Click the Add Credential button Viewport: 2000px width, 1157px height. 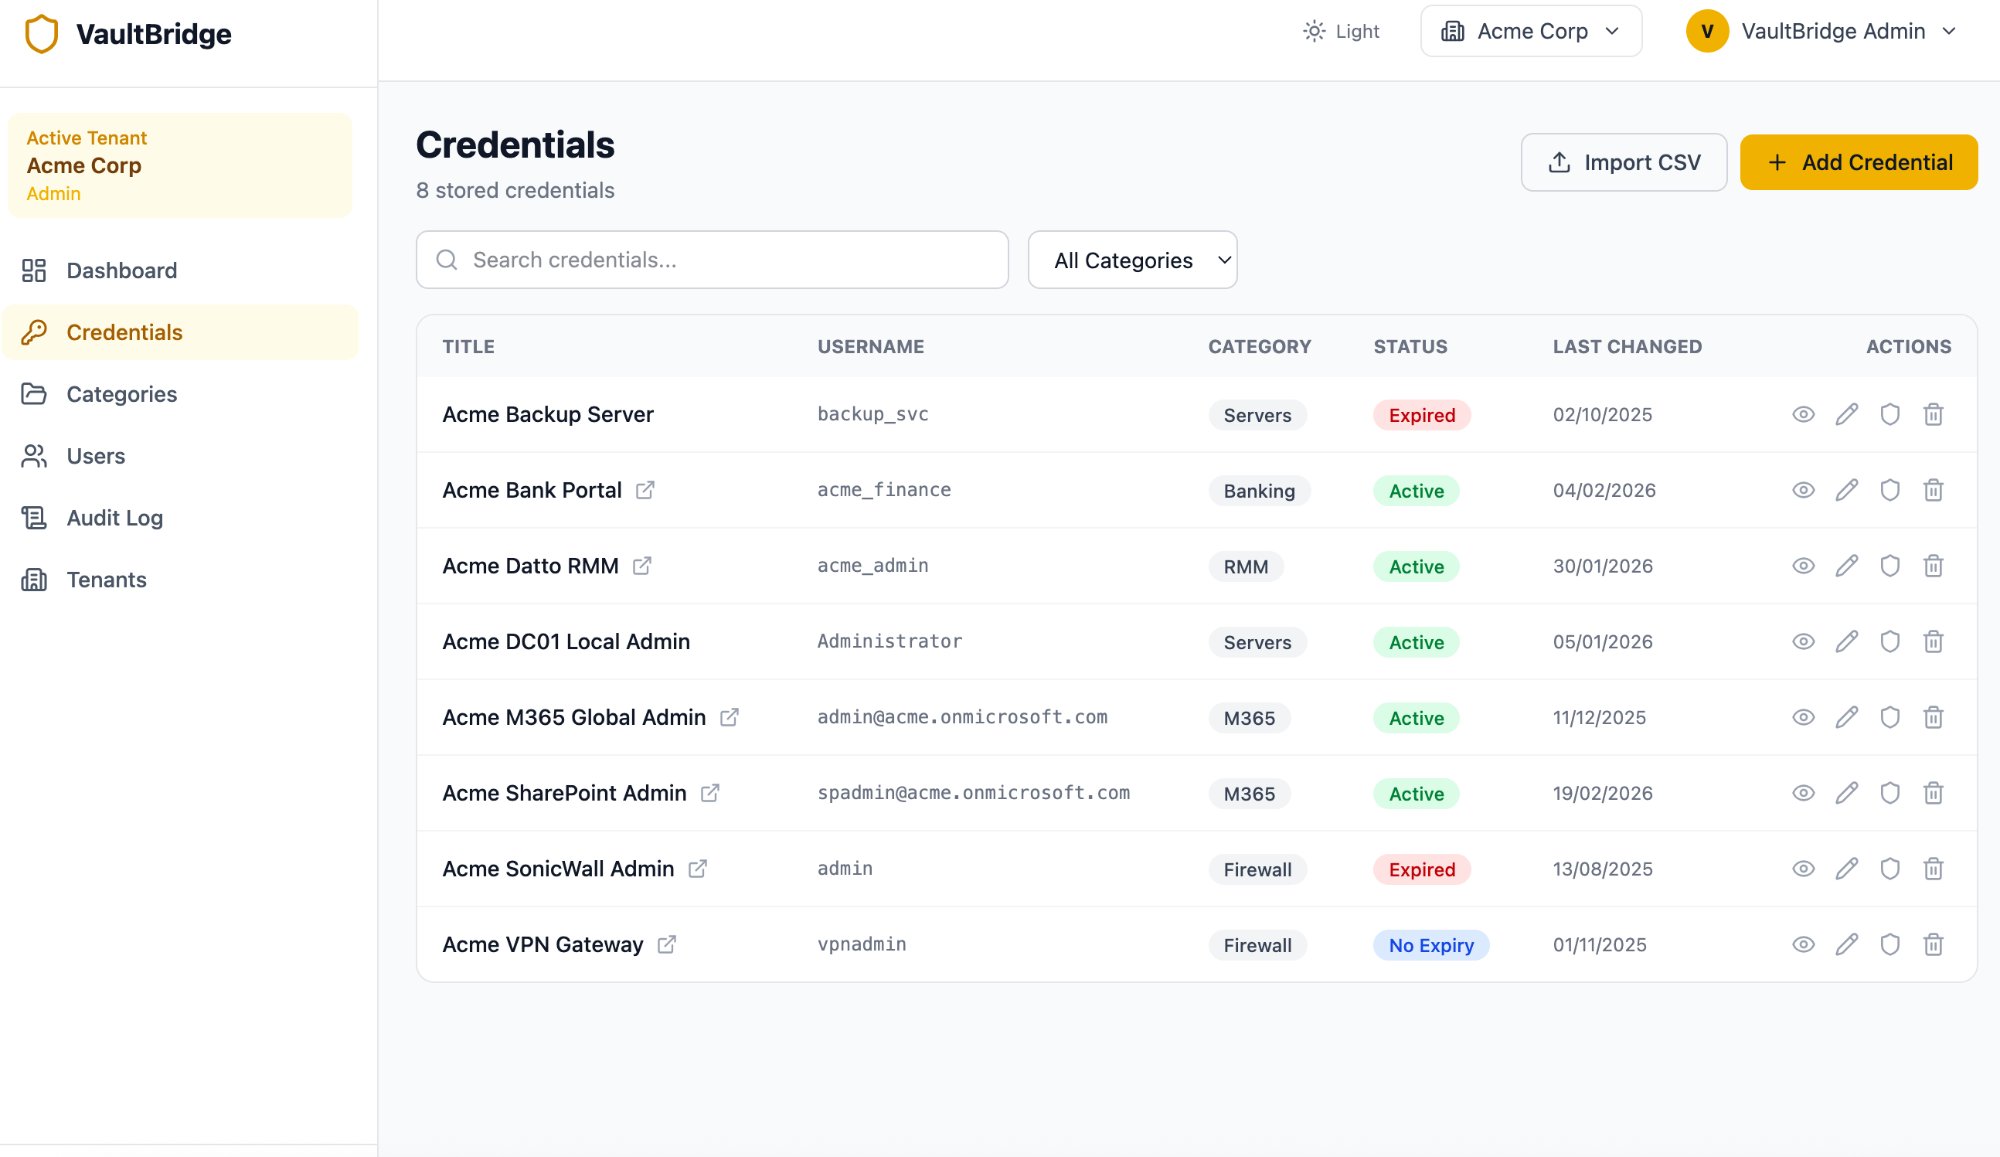coord(1858,162)
